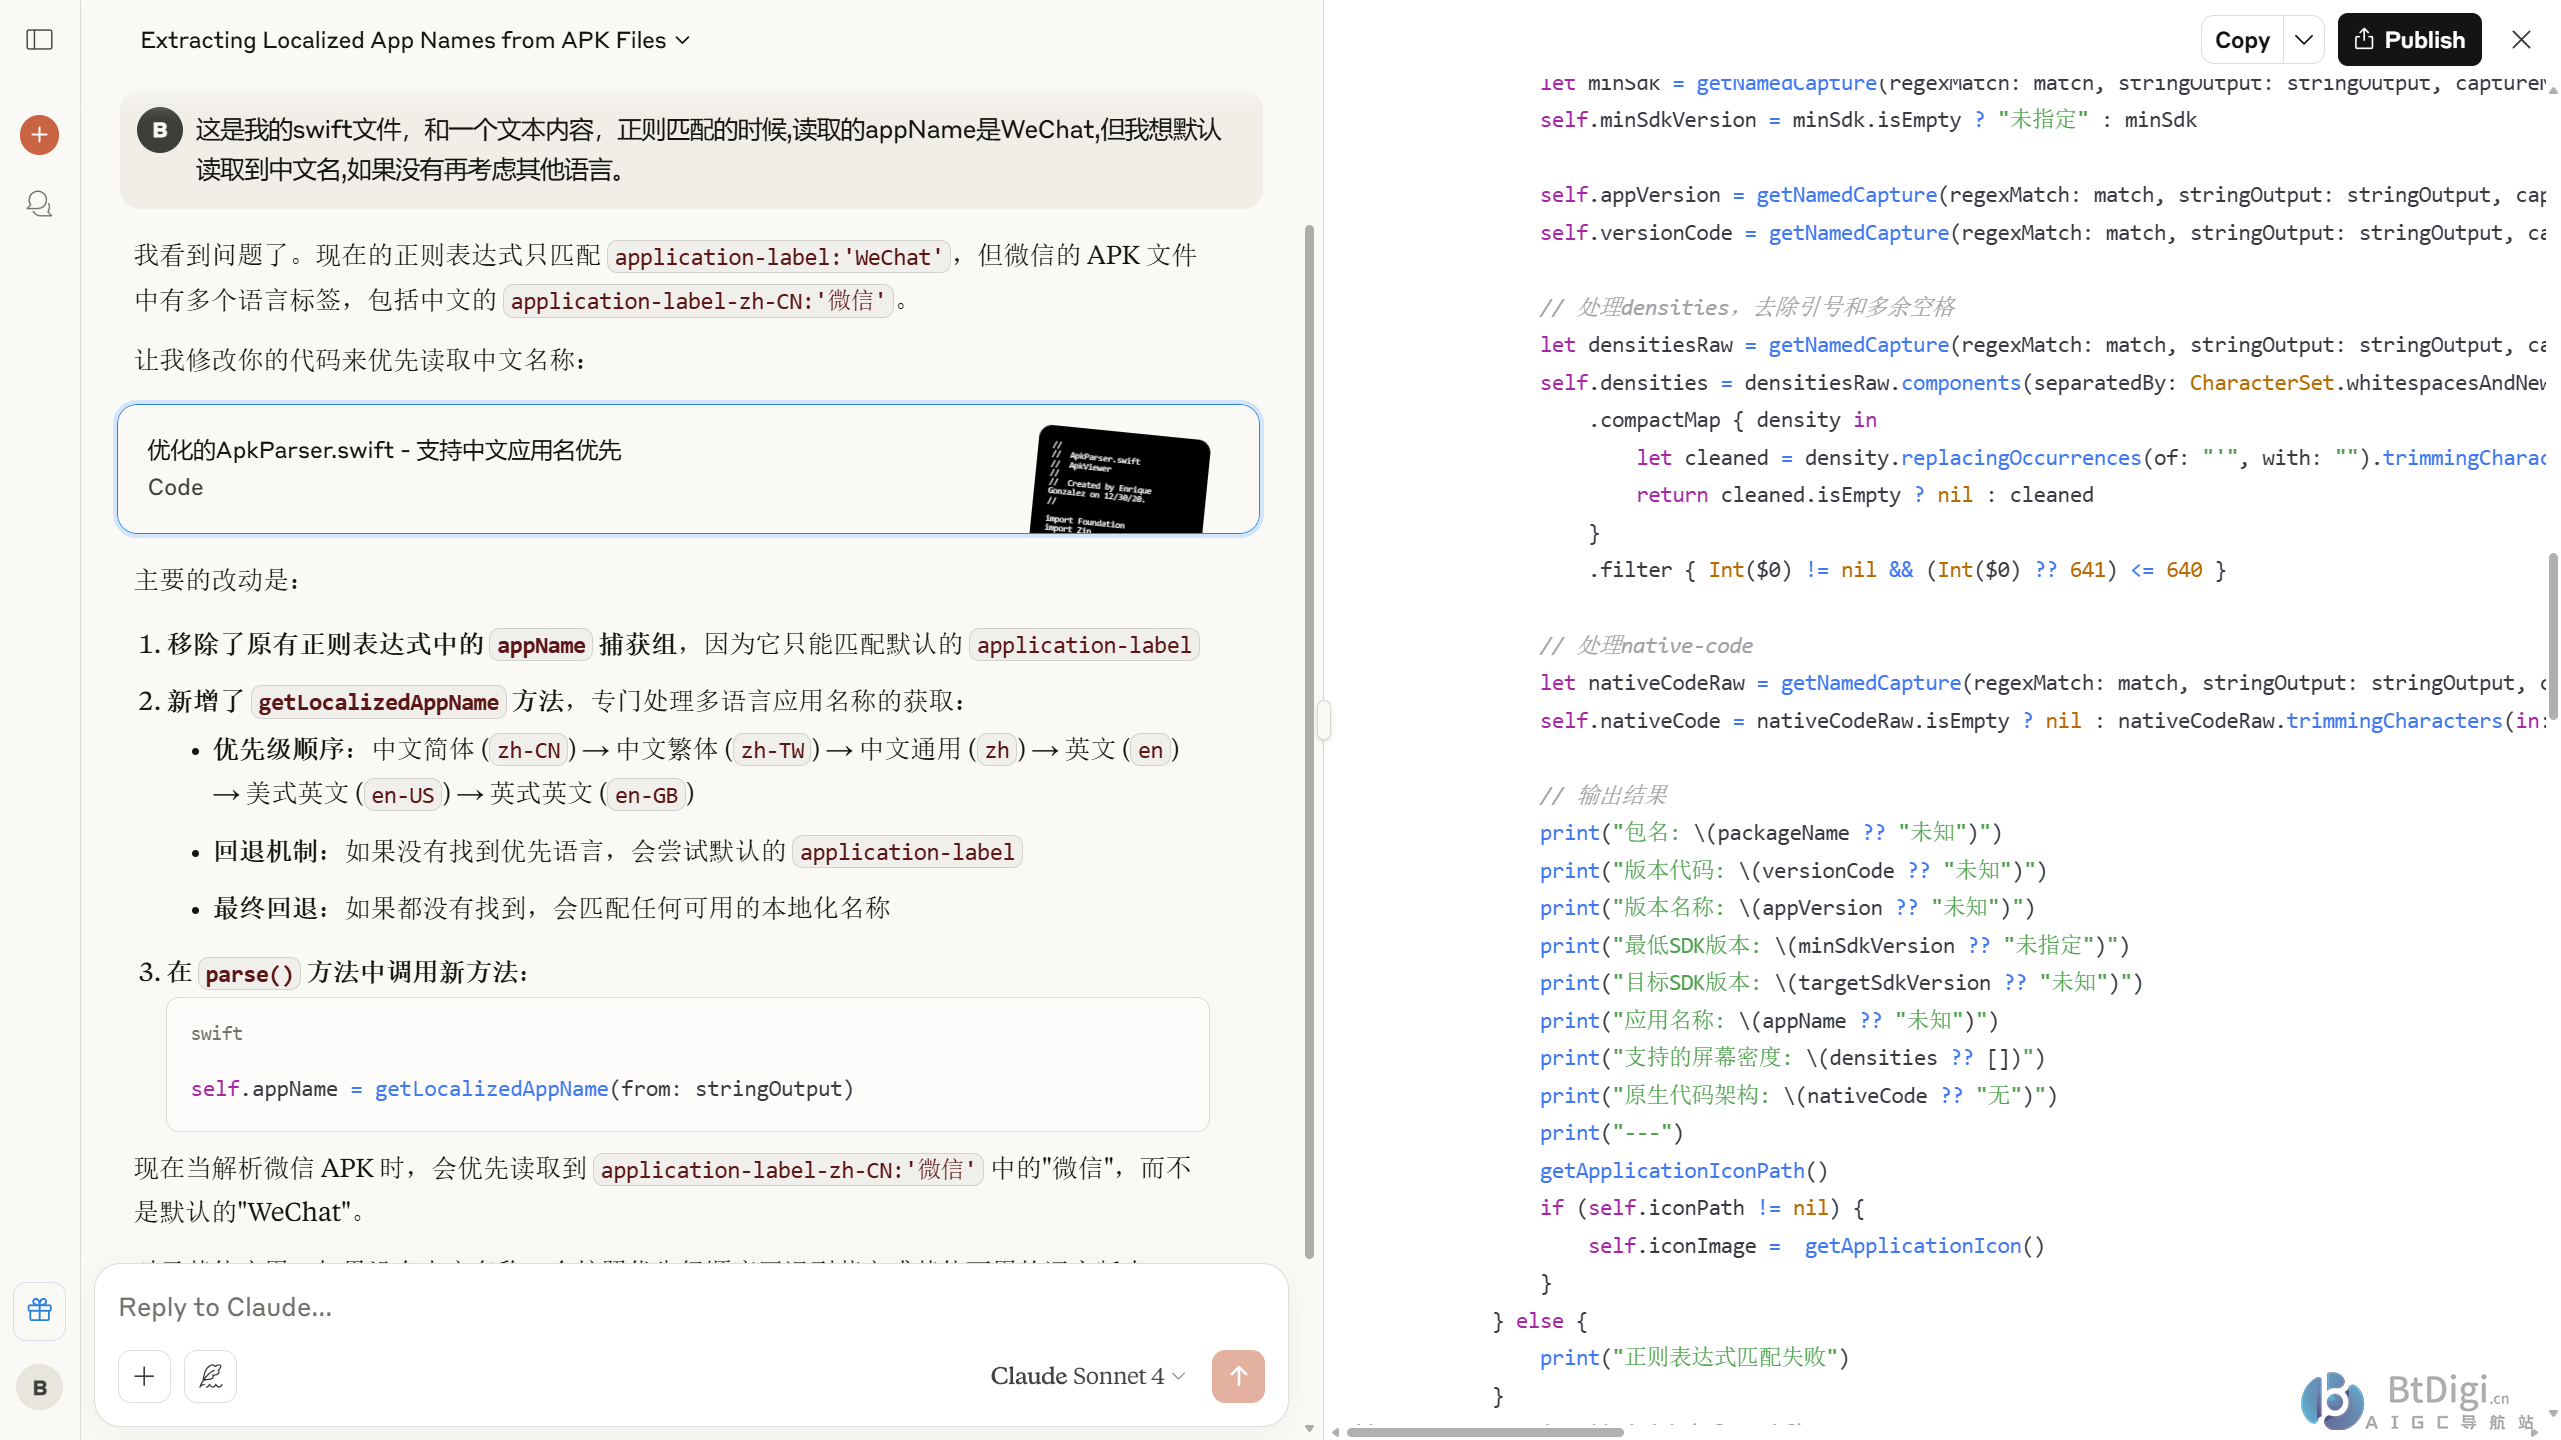This screenshot has width=2561, height=1440.
Task: Click the Reply to Claude input field
Action: [x=690, y=1307]
